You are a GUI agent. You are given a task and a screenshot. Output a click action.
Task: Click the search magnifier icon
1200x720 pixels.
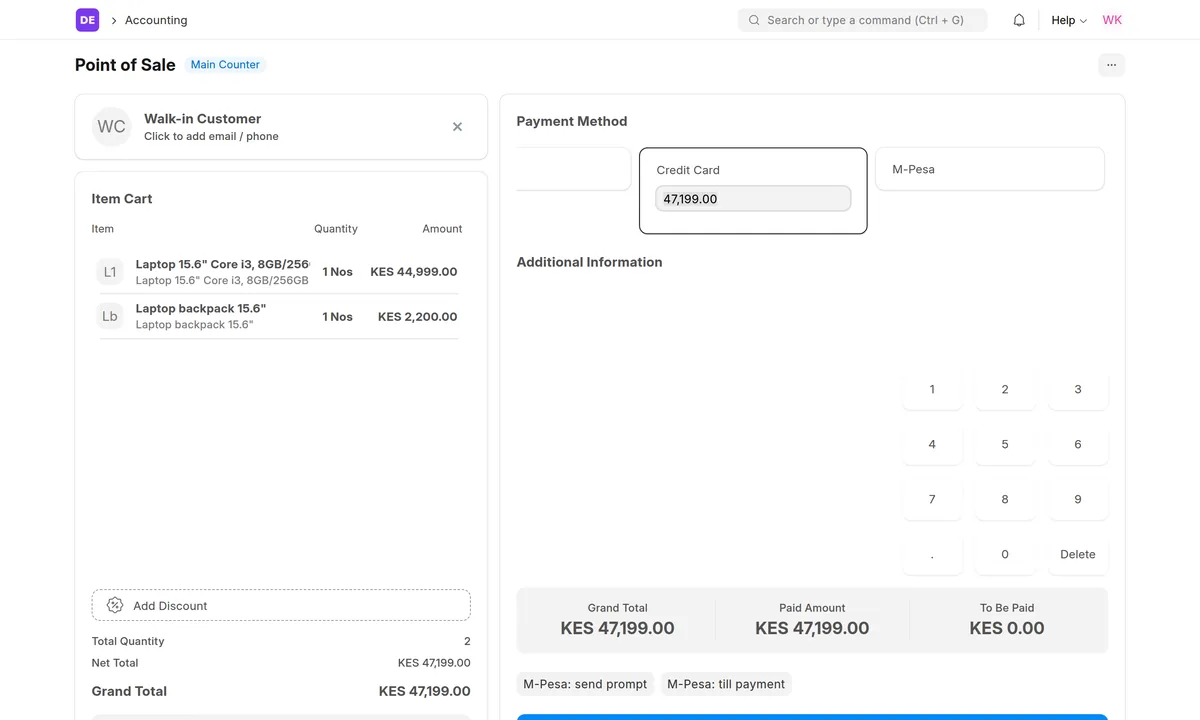tap(754, 20)
